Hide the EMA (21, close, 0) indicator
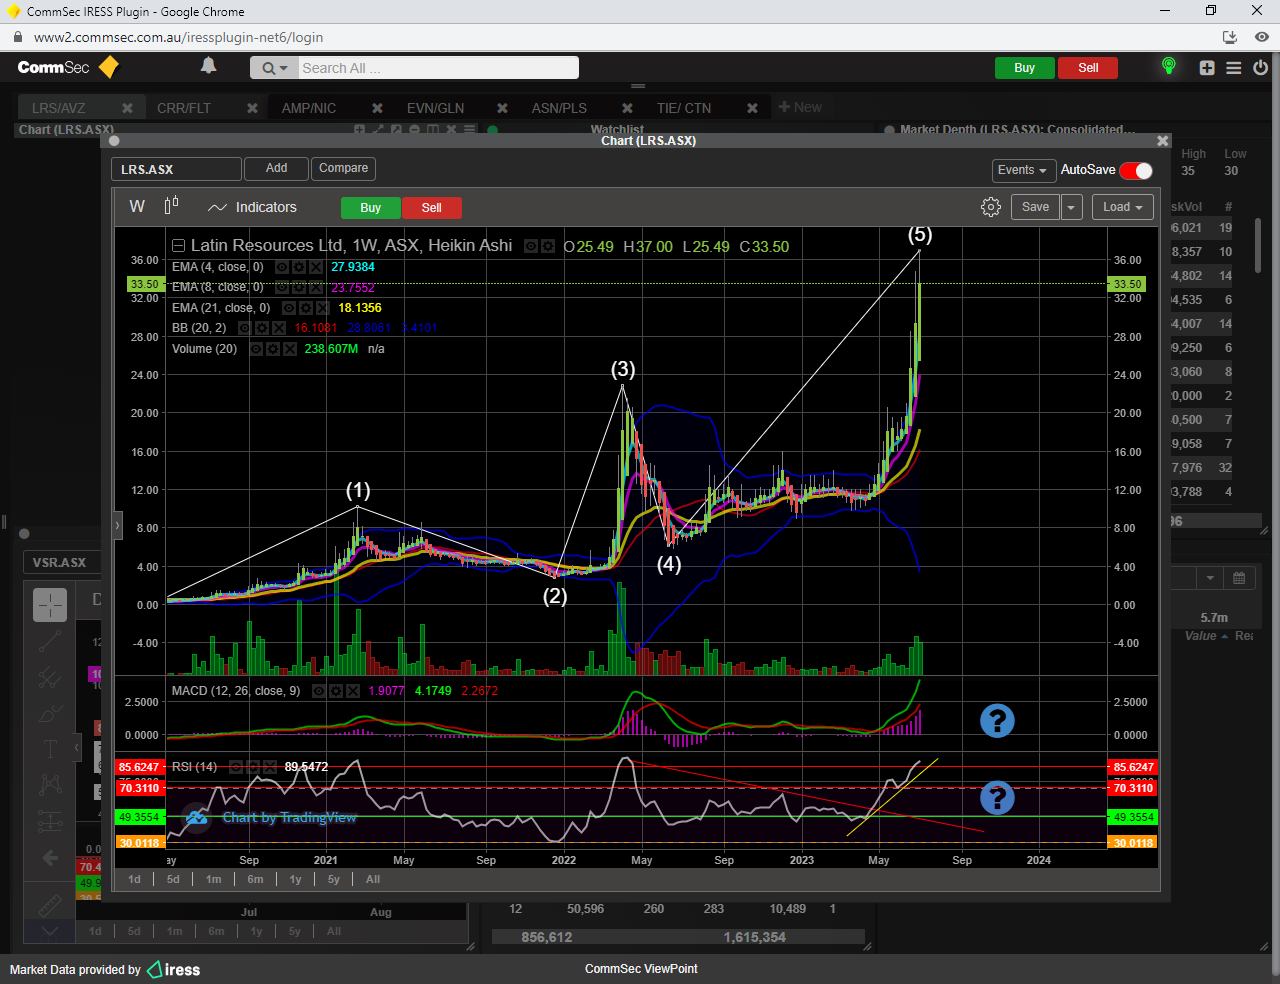Image resolution: width=1280 pixels, height=984 pixels. click(x=289, y=308)
